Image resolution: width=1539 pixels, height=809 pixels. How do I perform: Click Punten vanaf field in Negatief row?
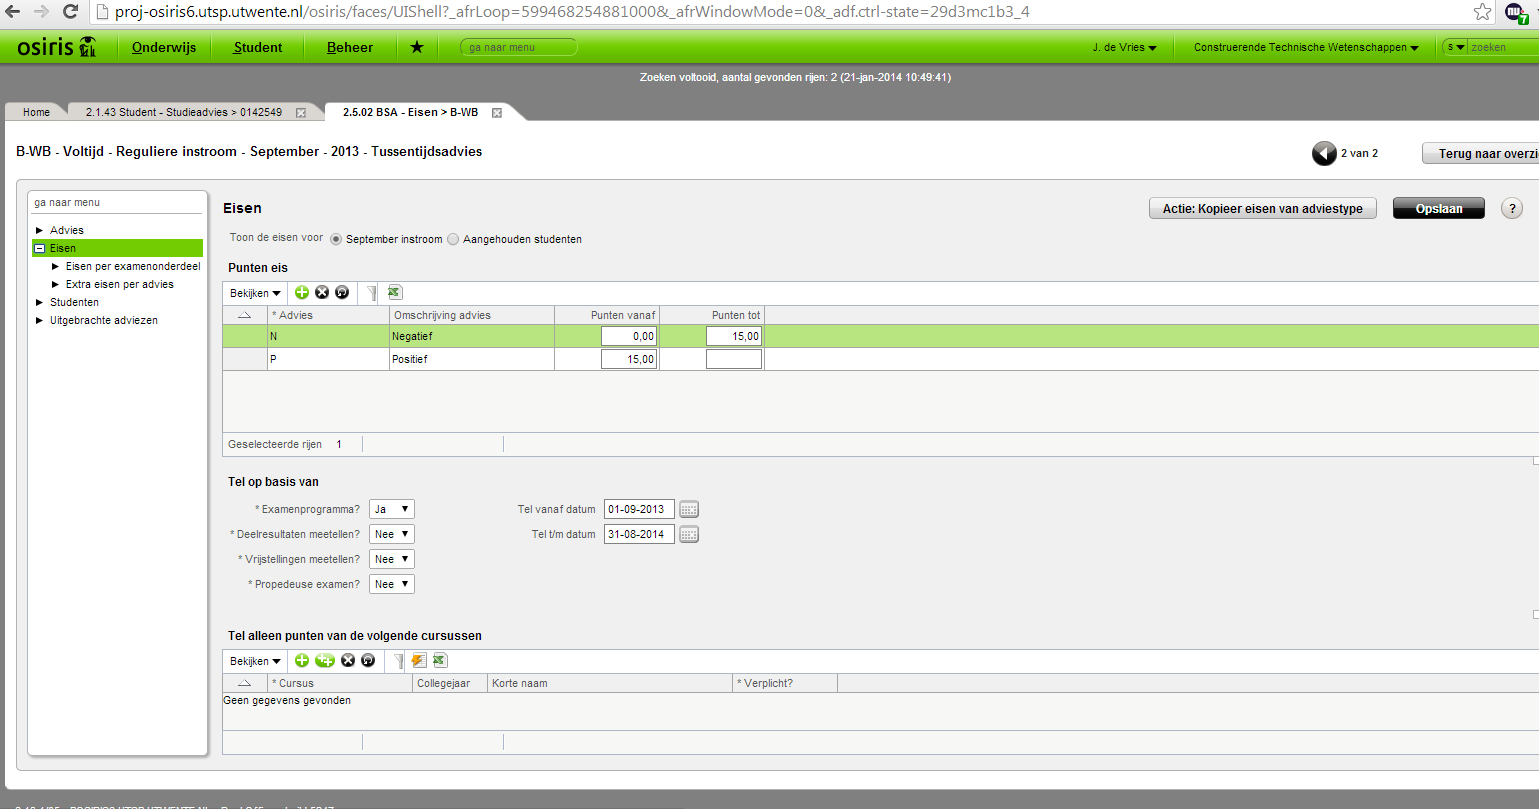tap(629, 336)
